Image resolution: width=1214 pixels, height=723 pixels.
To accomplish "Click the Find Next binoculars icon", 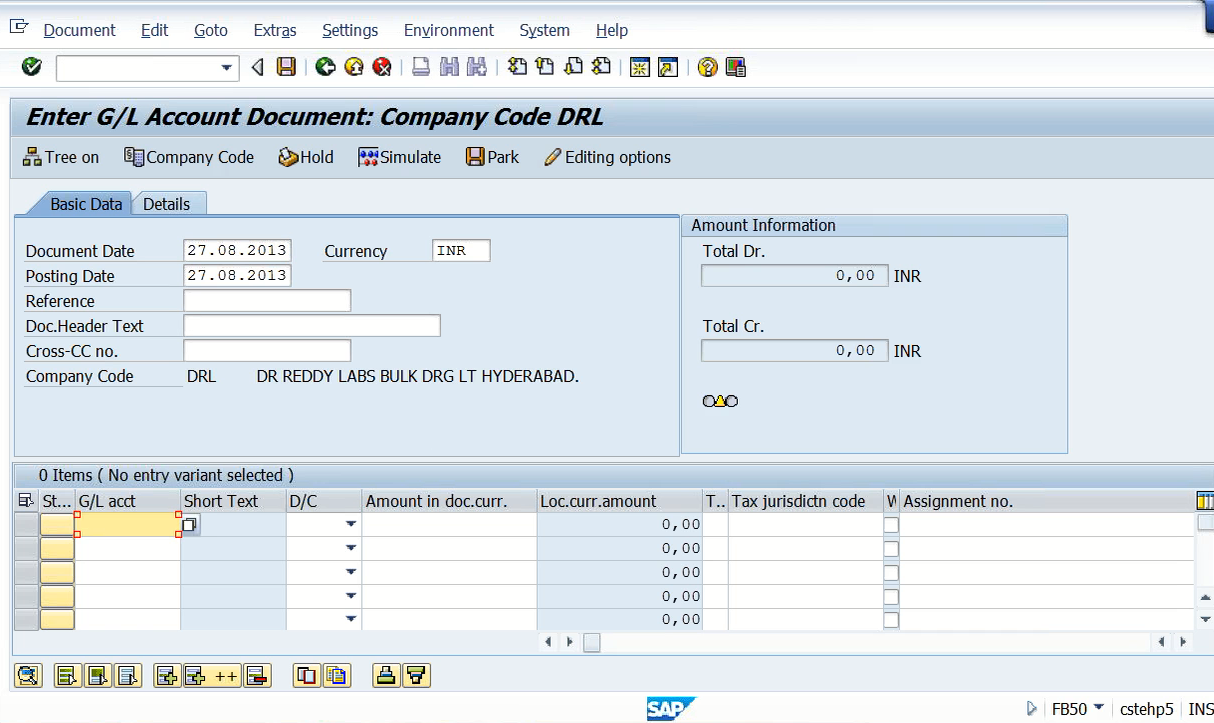I will pos(477,67).
